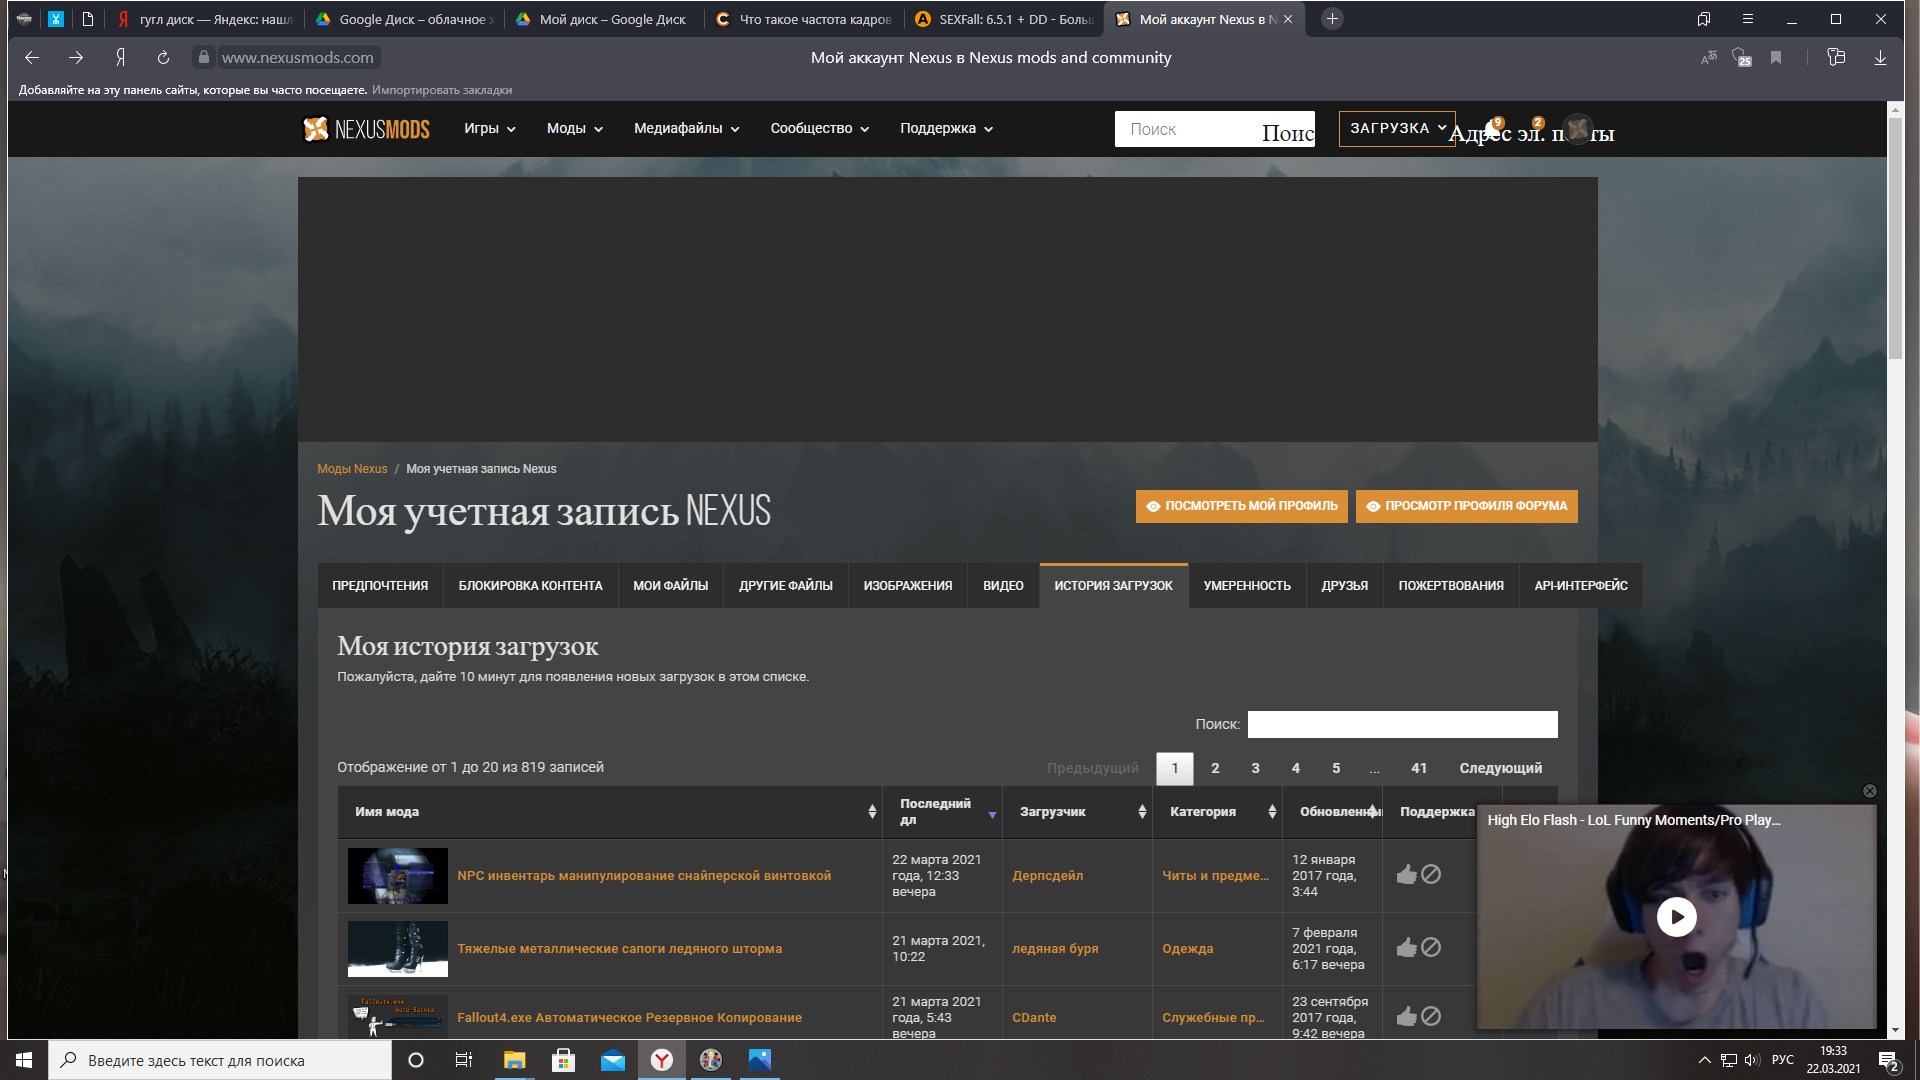The image size is (1920, 1080).
Task: Open notifications bell with 9 badge
Action: click(x=1492, y=129)
